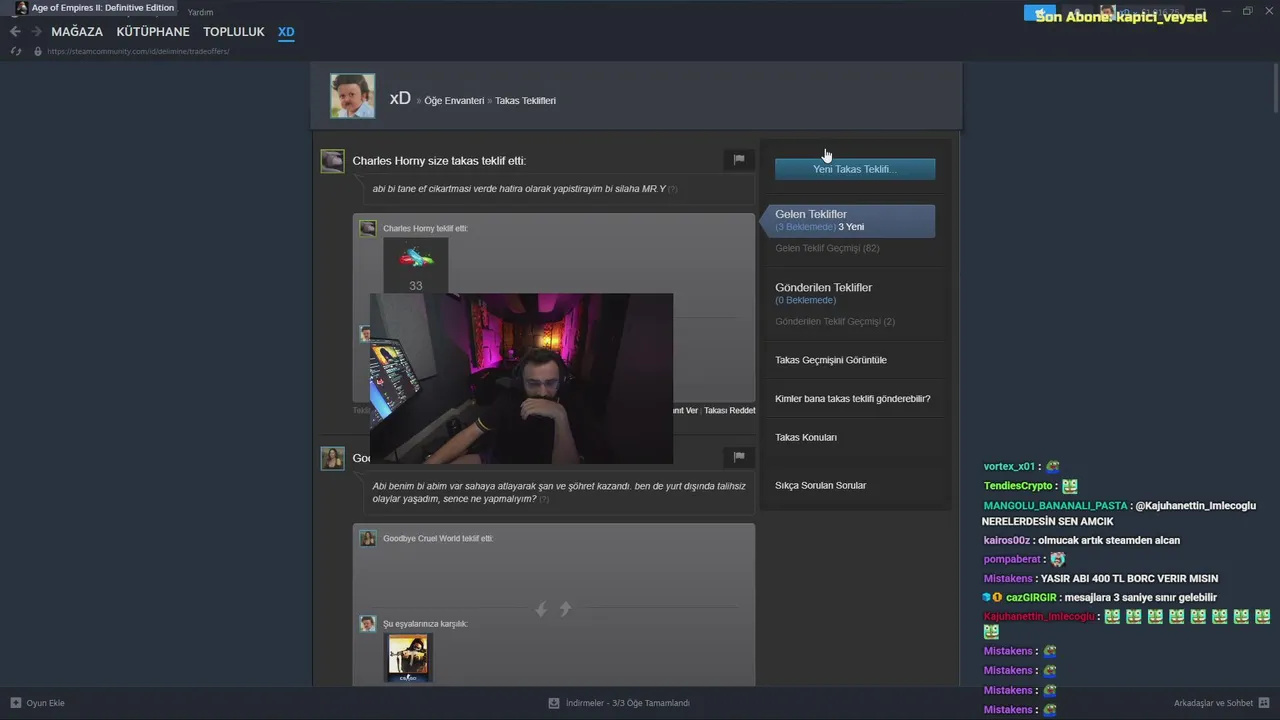The image size is (1280, 720).
Task: Click the page vertical scrollbar
Action: coord(1275,90)
